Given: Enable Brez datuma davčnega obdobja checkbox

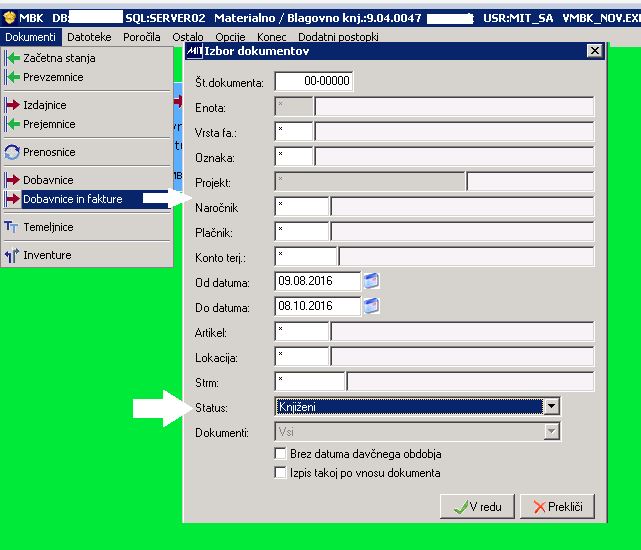Looking at the screenshot, I should coord(280,453).
